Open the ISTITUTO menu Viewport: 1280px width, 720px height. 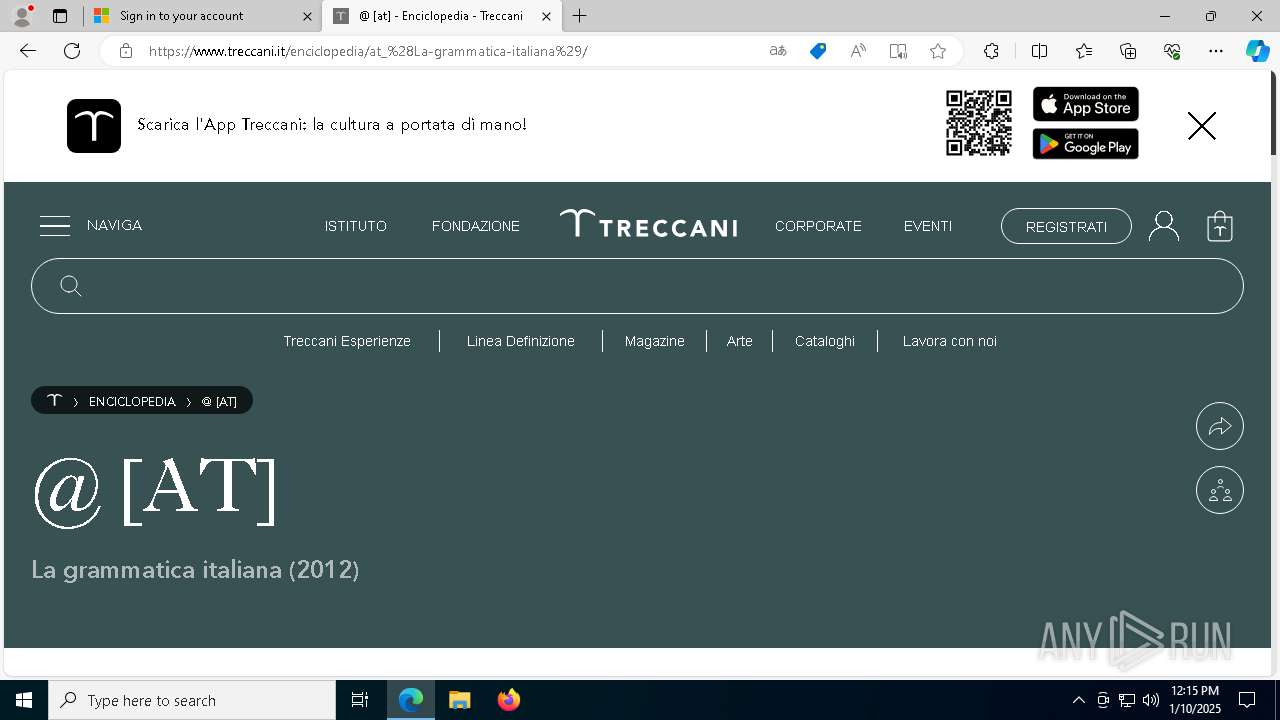[356, 226]
